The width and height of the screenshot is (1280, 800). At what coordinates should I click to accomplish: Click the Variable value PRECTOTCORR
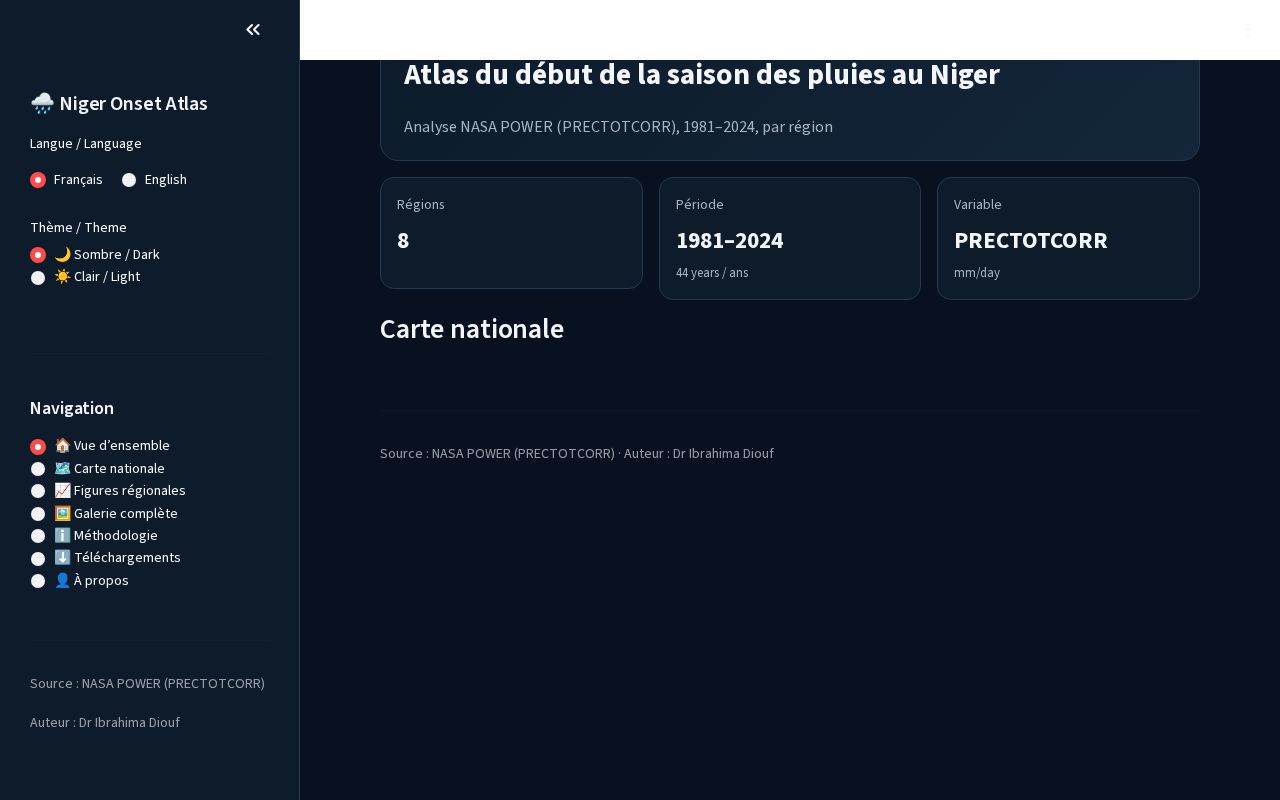click(1031, 241)
